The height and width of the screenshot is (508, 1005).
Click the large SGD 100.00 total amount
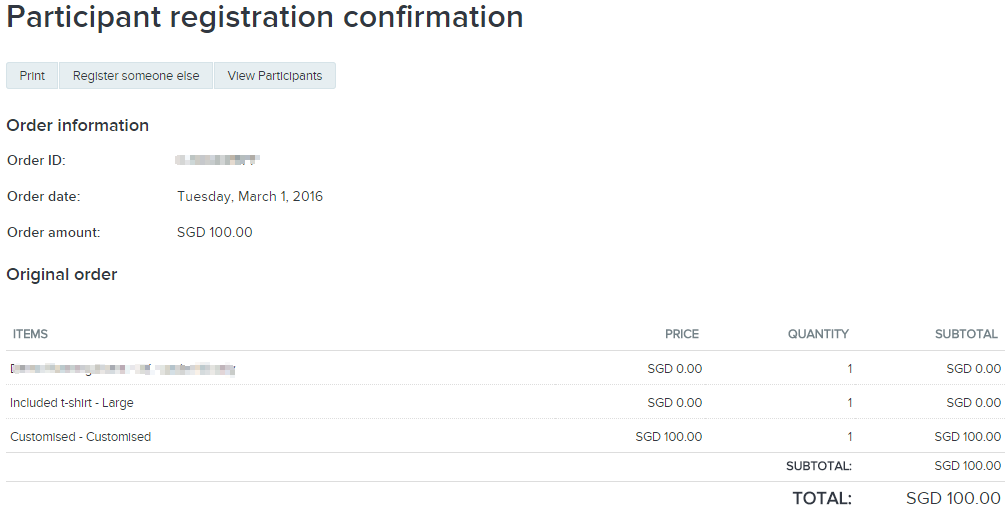(953, 498)
